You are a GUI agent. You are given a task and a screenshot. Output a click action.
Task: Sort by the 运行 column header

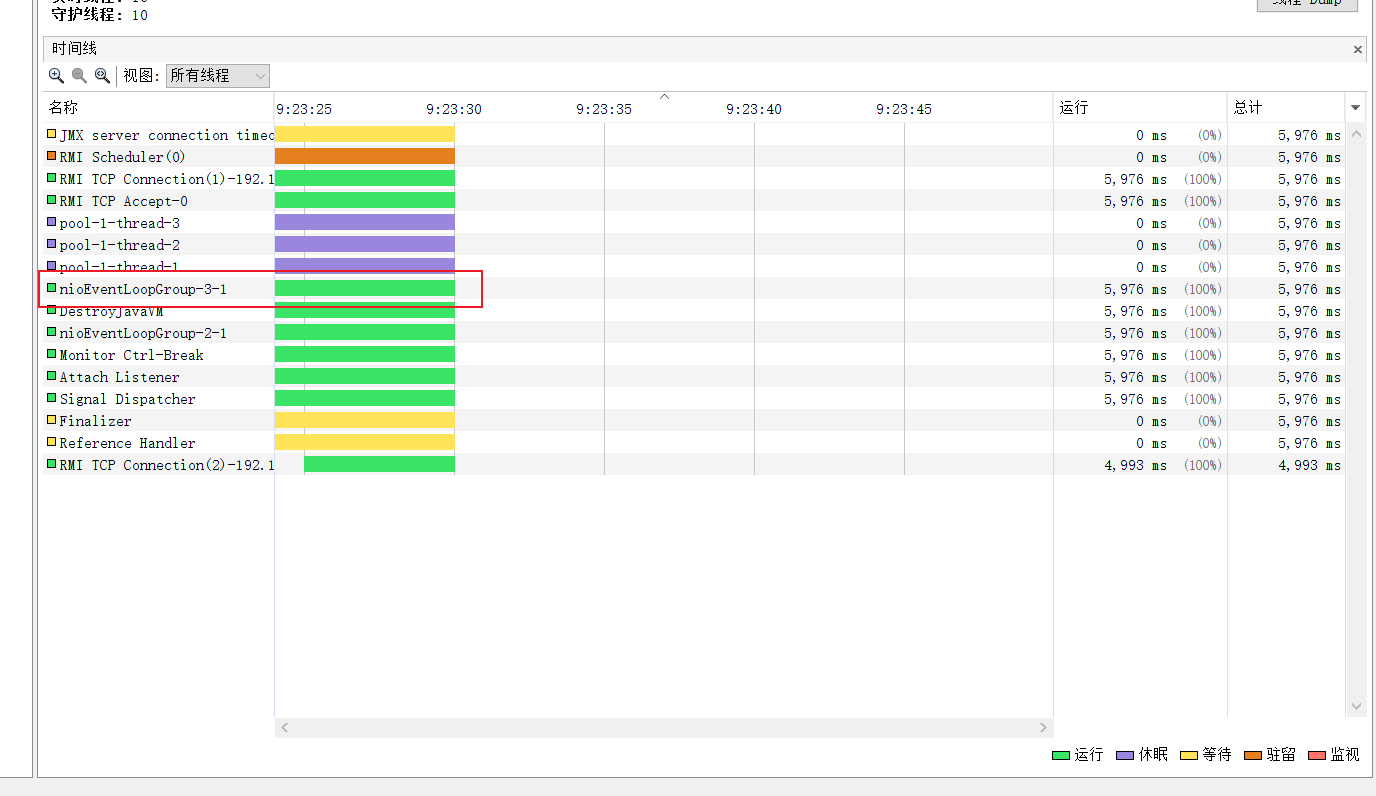click(1139, 108)
